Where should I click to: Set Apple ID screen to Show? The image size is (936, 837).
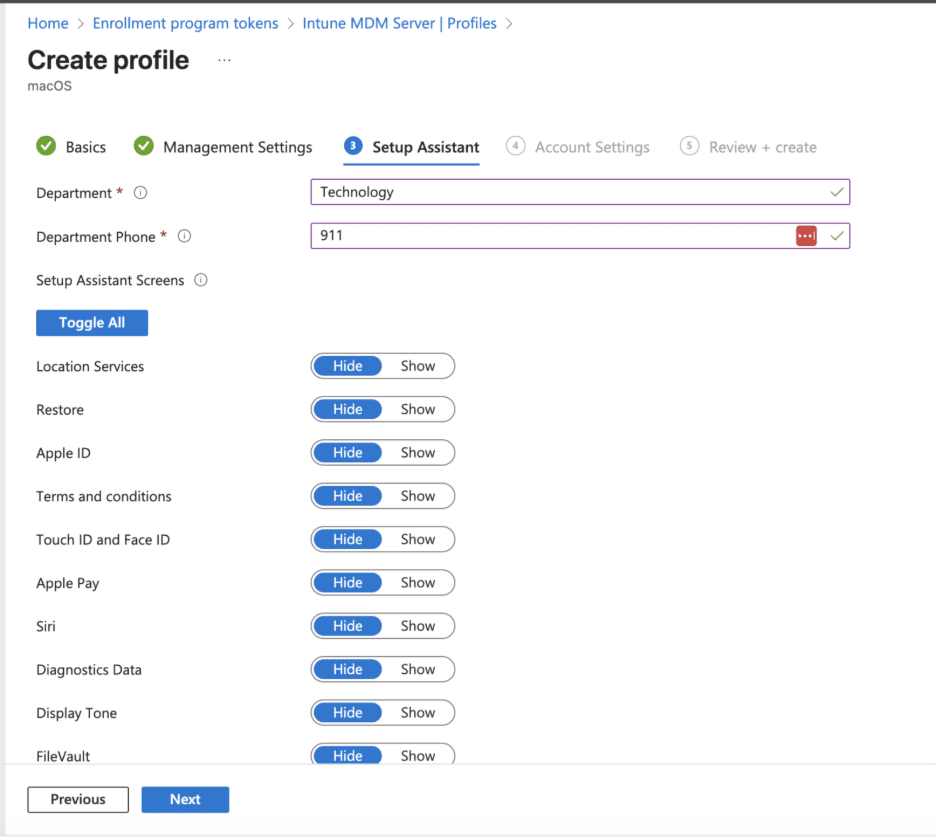418,453
